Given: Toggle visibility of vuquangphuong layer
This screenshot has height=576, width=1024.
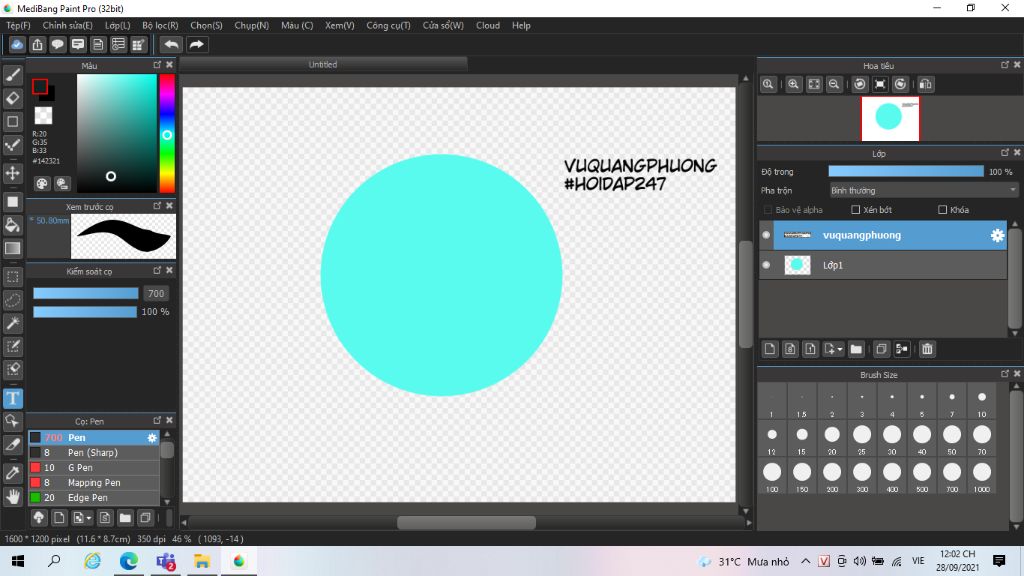Looking at the screenshot, I should click(x=766, y=235).
